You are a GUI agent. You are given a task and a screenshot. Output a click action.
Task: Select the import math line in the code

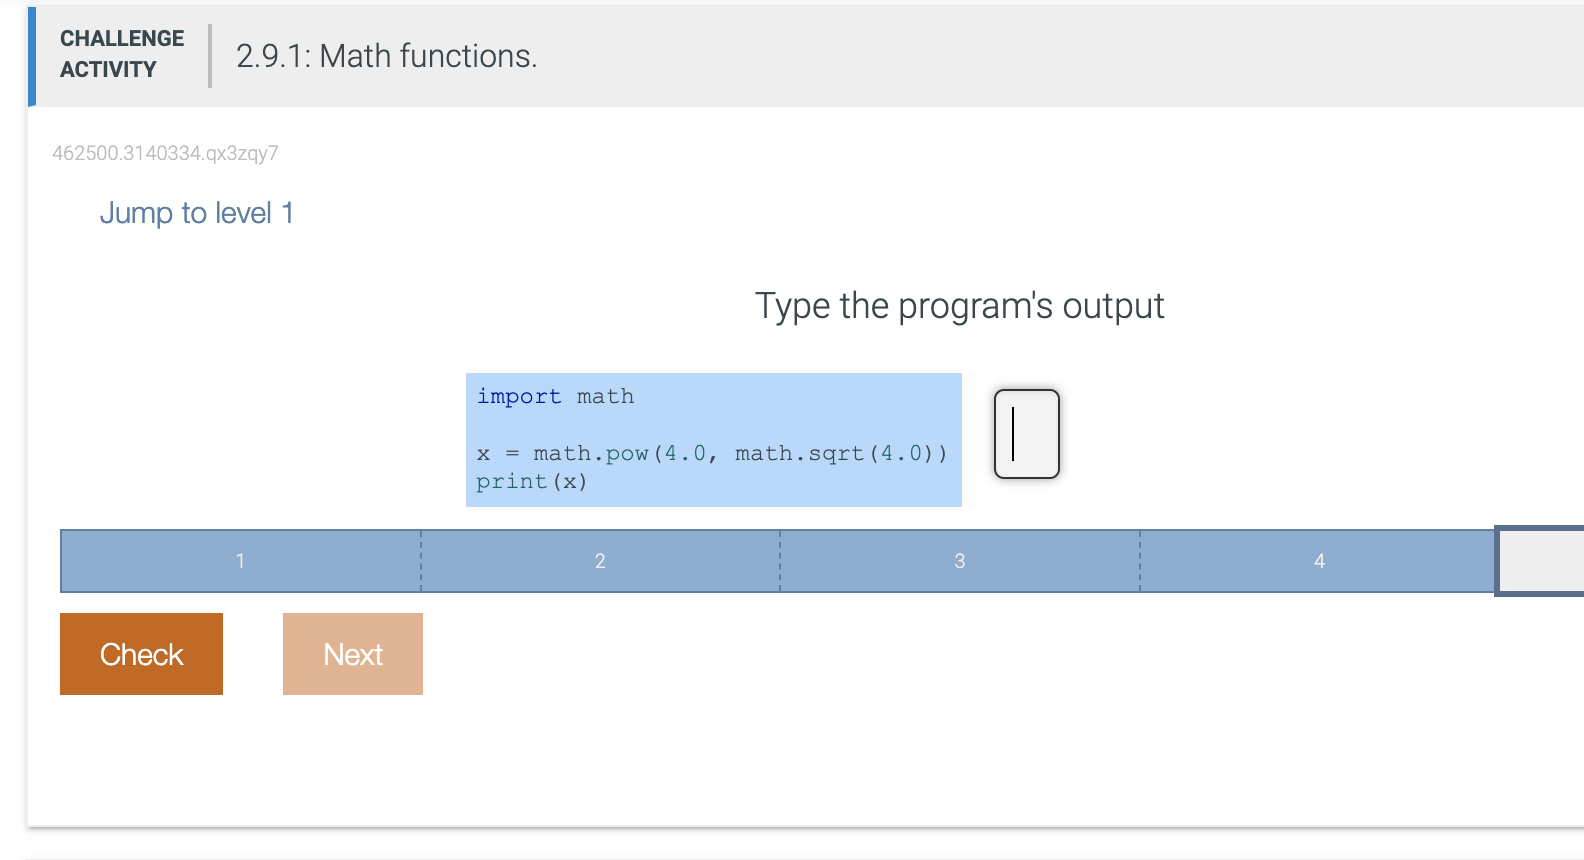click(x=554, y=396)
